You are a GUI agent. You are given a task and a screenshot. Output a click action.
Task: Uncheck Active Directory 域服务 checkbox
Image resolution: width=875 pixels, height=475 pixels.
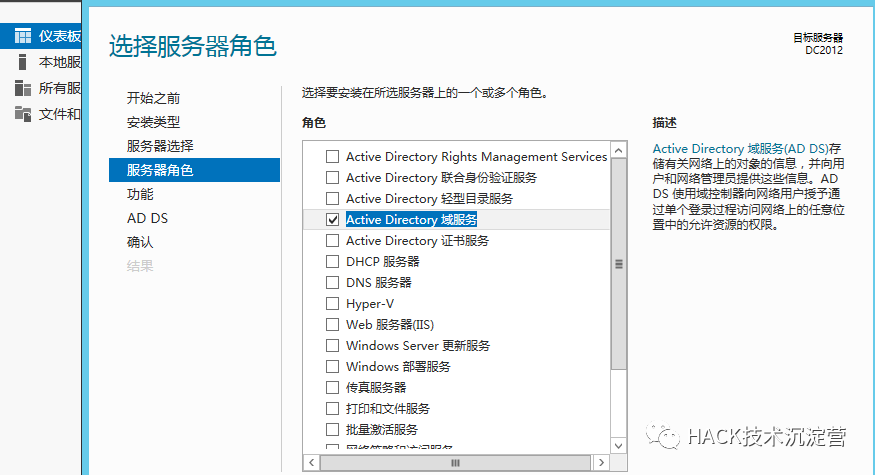pyautogui.click(x=332, y=219)
